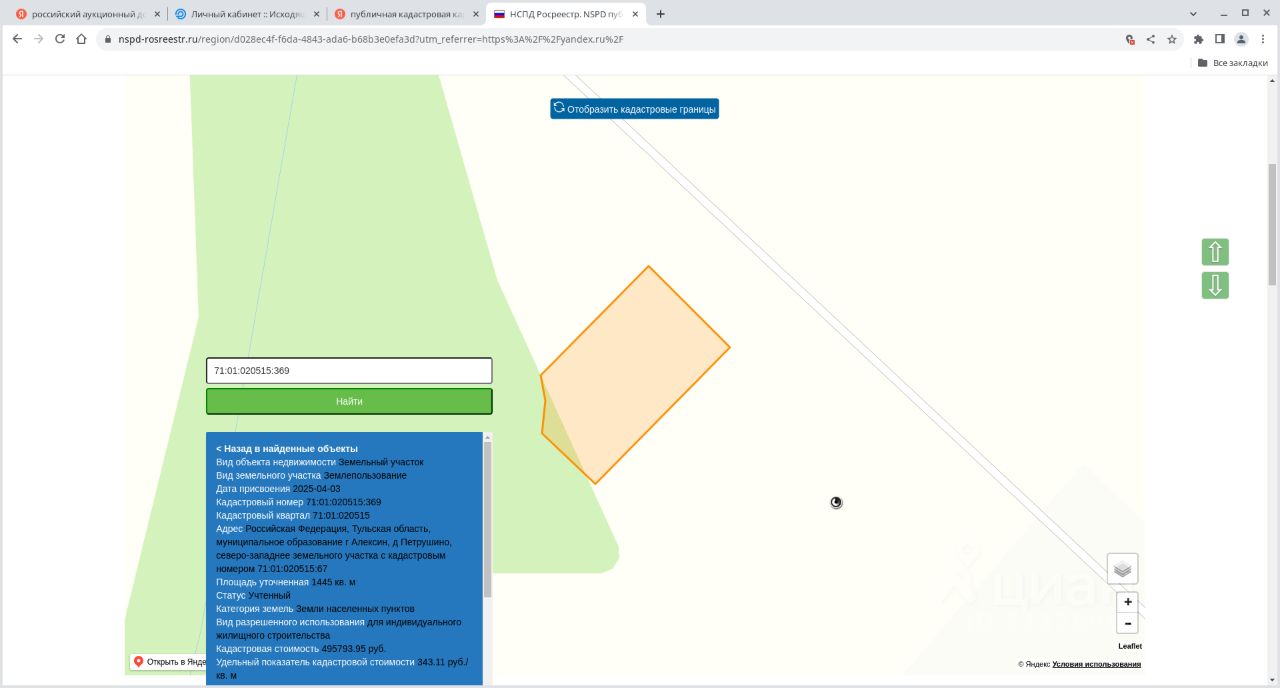Bookmark this page with the star
This screenshot has width=1280, height=688.
point(1171,39)
